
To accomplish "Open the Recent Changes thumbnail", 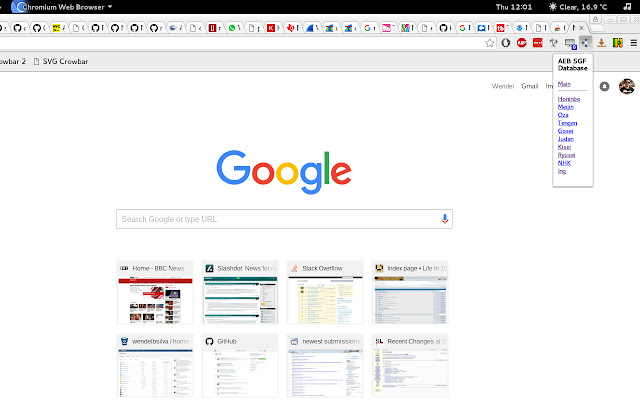I will (410, 365).
